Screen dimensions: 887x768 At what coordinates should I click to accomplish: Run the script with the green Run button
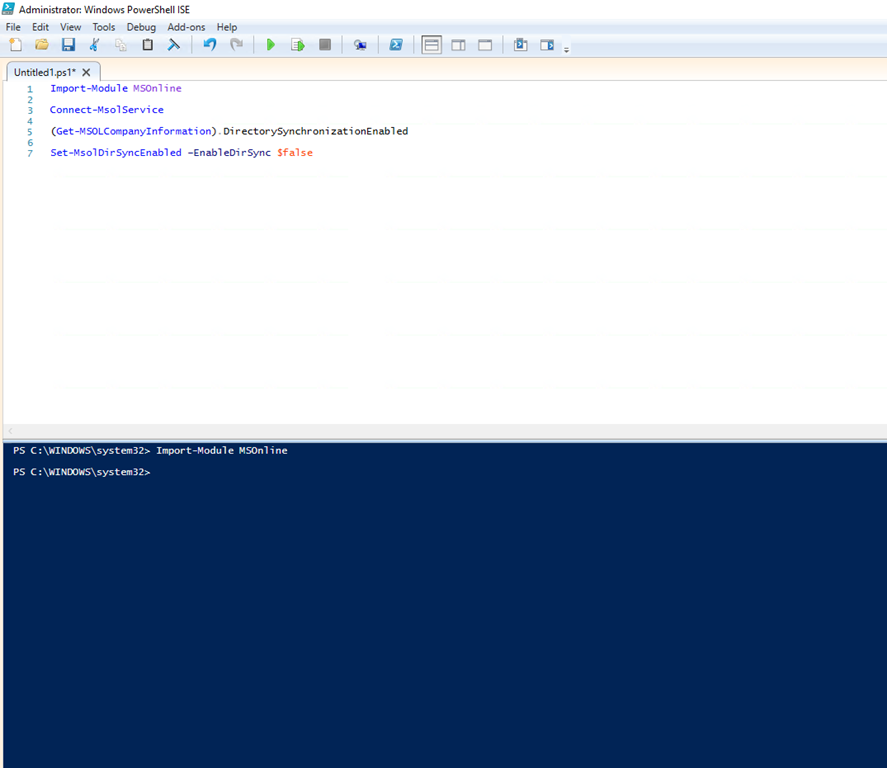coord(270,44)
